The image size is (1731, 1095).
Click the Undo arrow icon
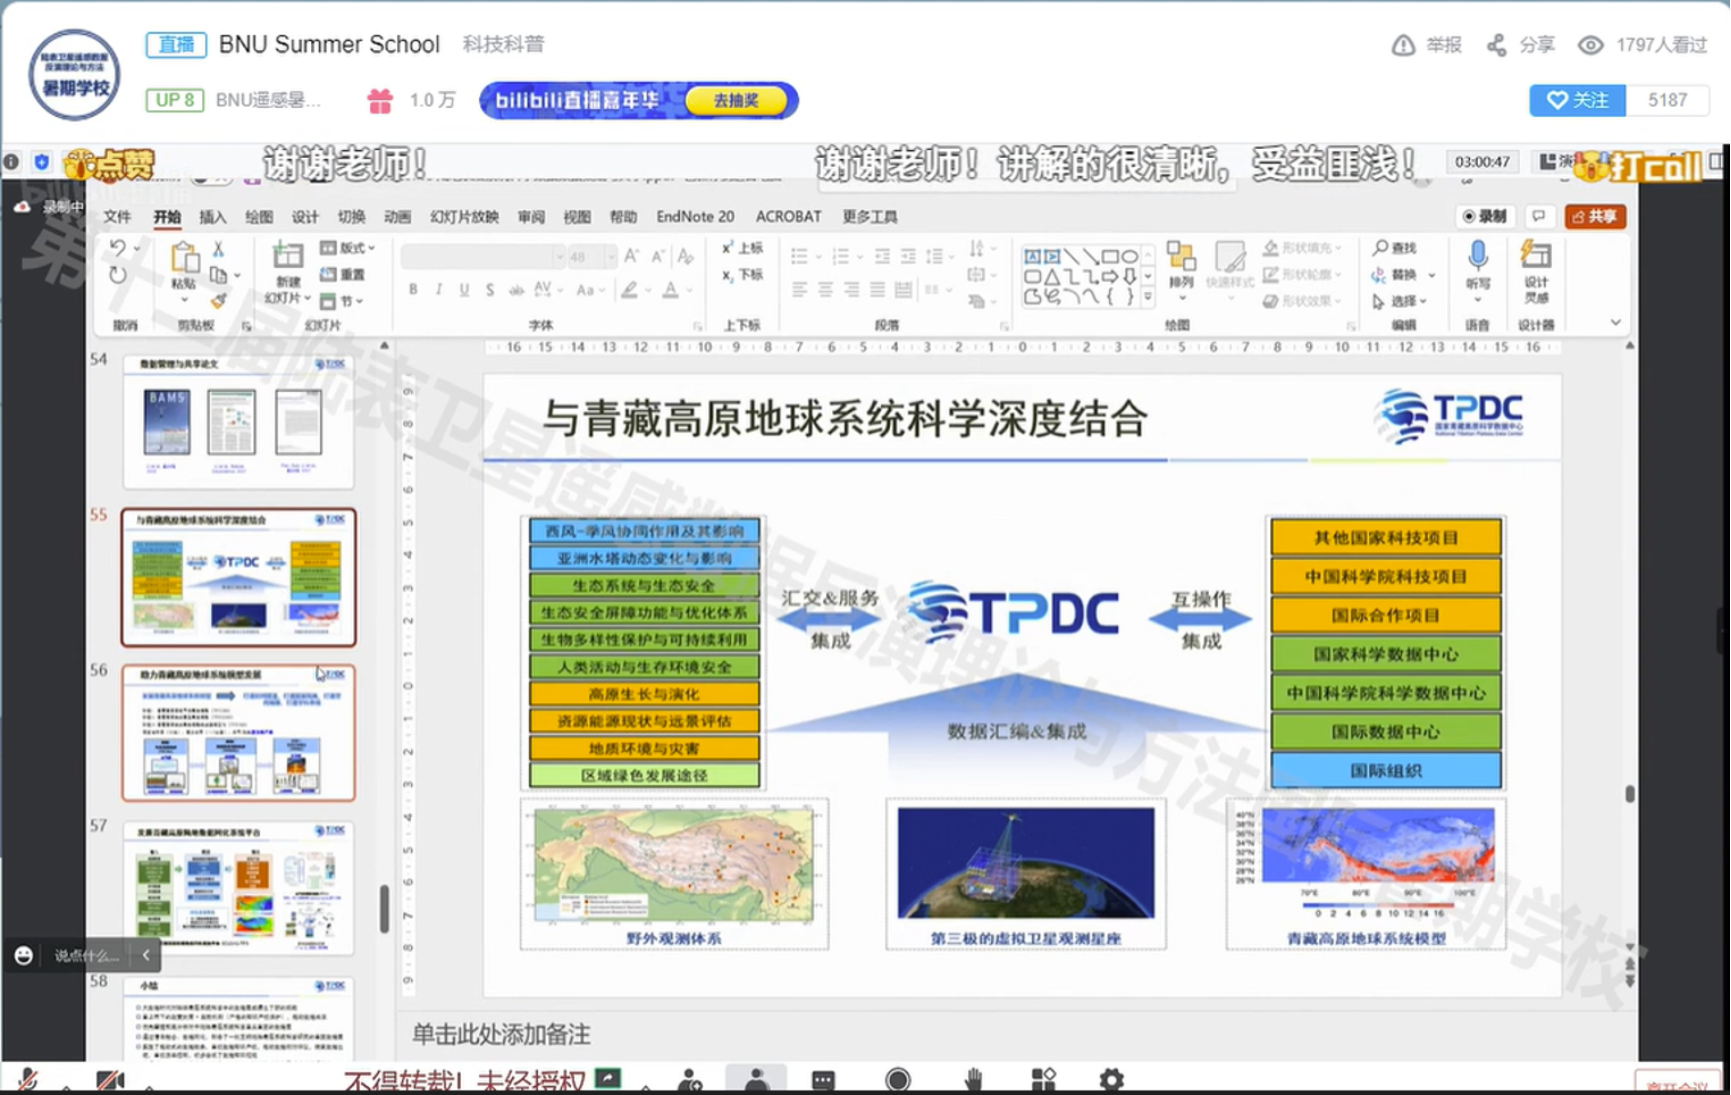(118, 248)
